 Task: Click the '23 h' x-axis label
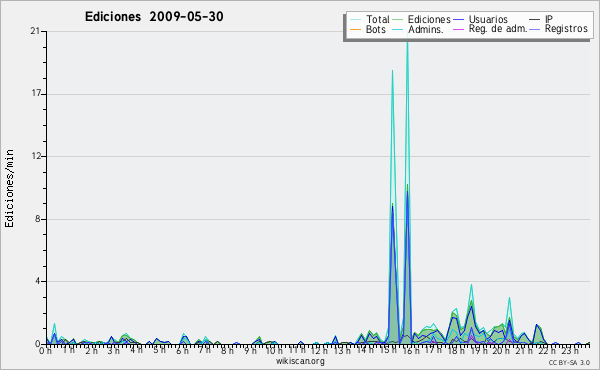570,350
